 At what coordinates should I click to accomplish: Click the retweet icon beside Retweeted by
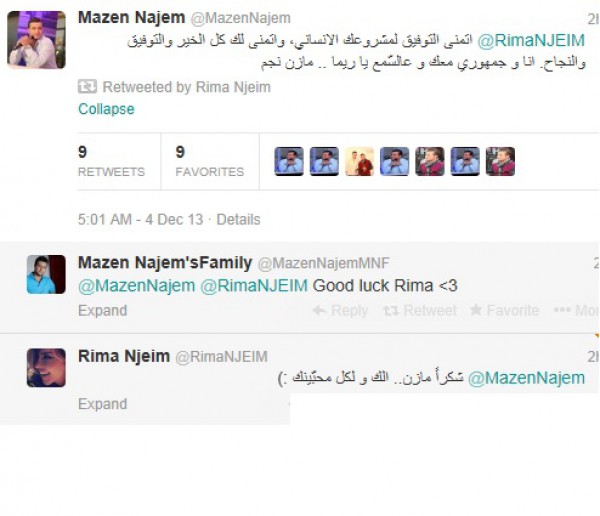coord(87,87)
